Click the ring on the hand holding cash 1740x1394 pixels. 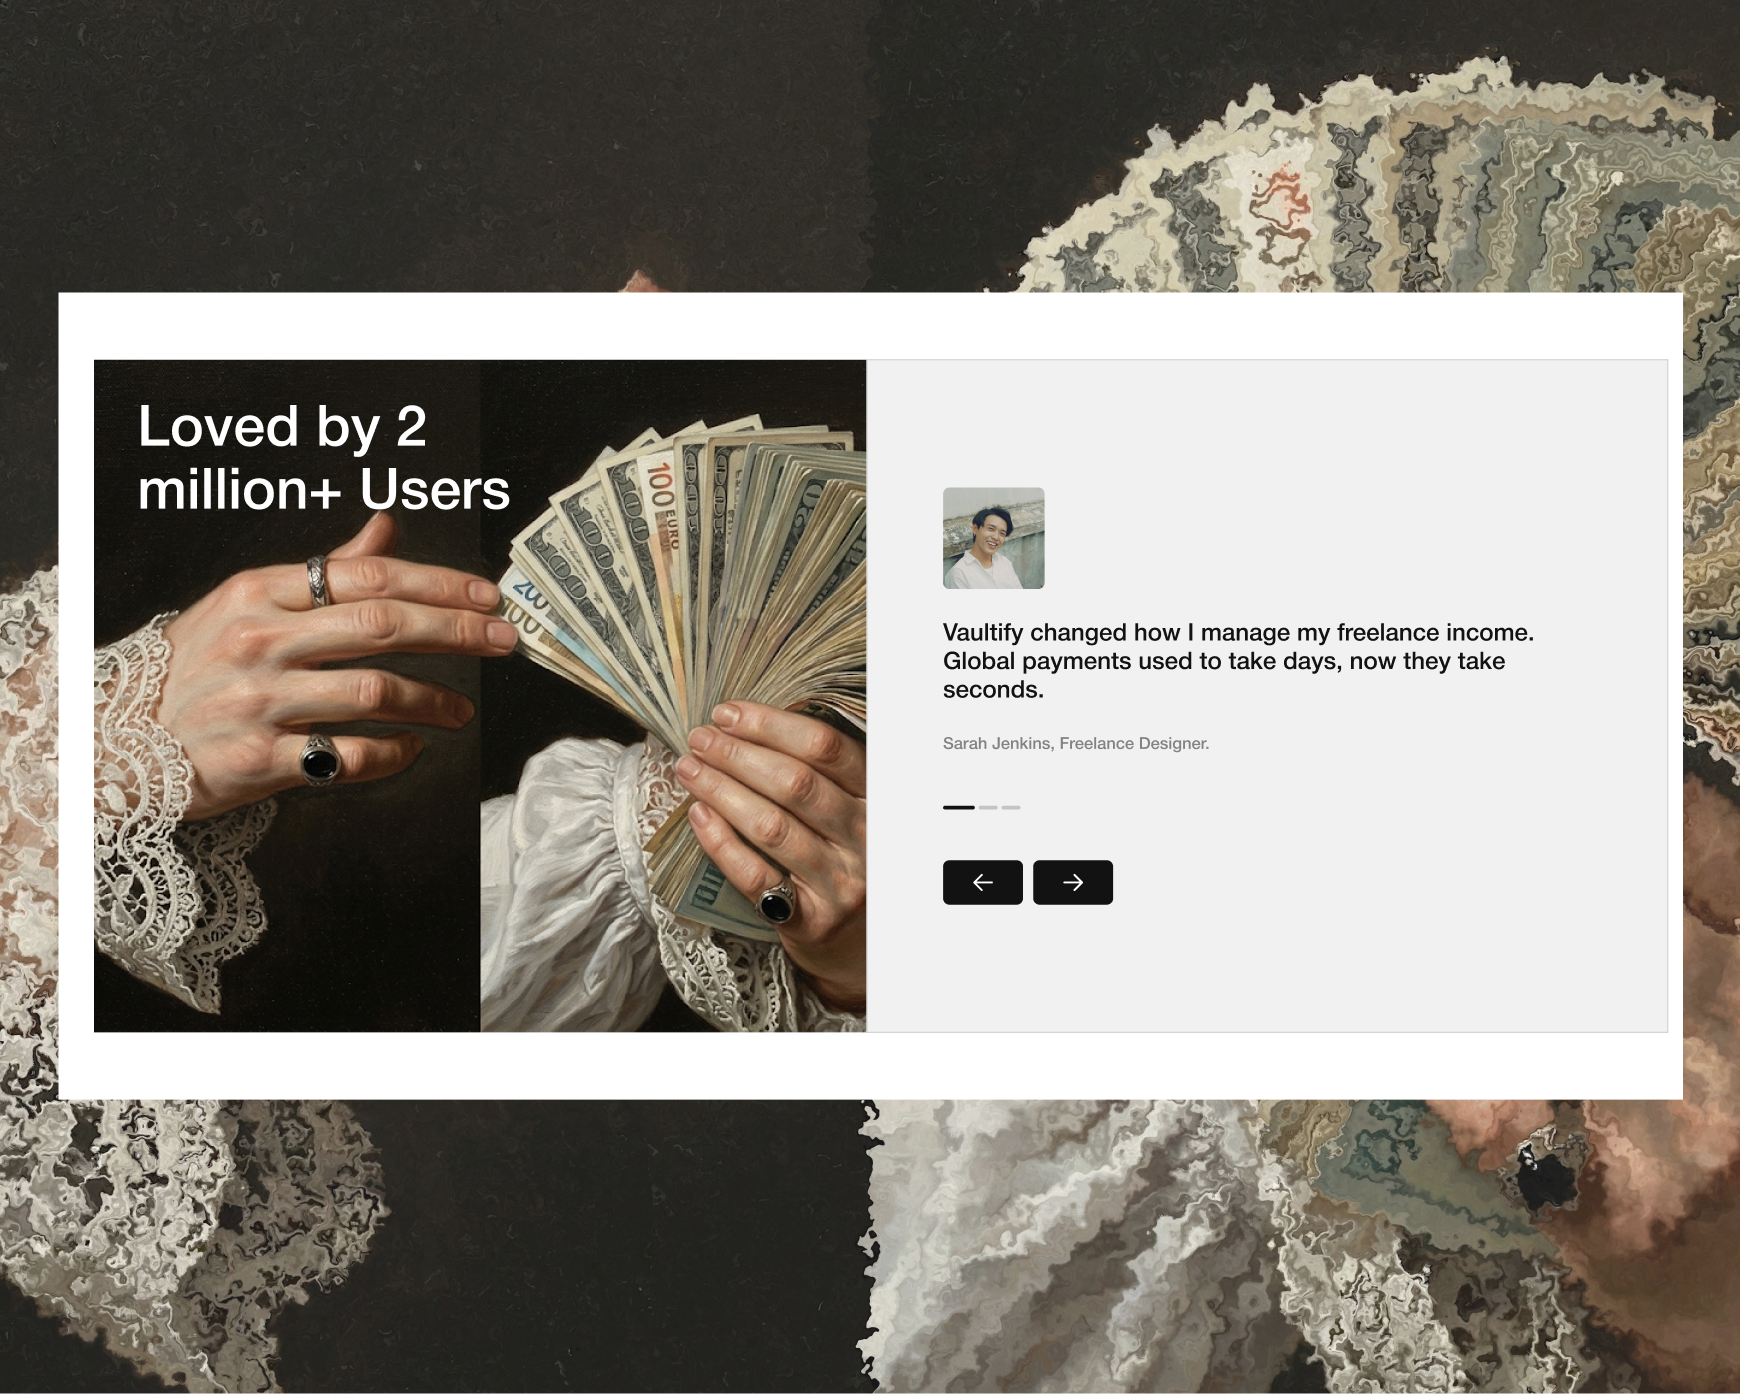pos(775,903)
